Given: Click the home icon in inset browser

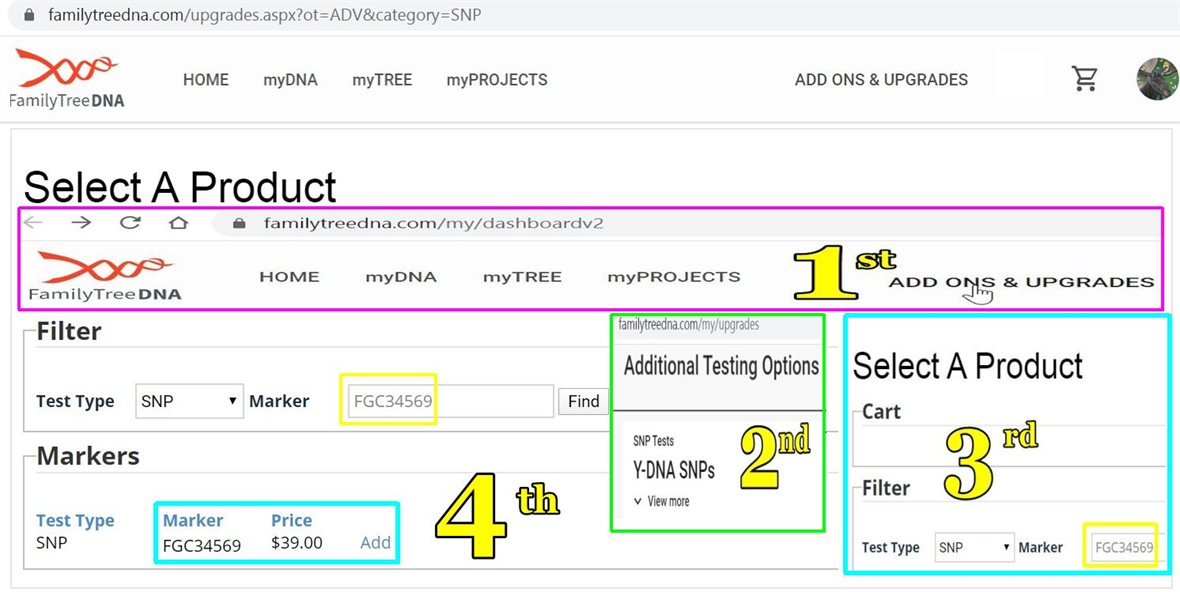Looking at the screenshot, I should click(x=178, y=223).
